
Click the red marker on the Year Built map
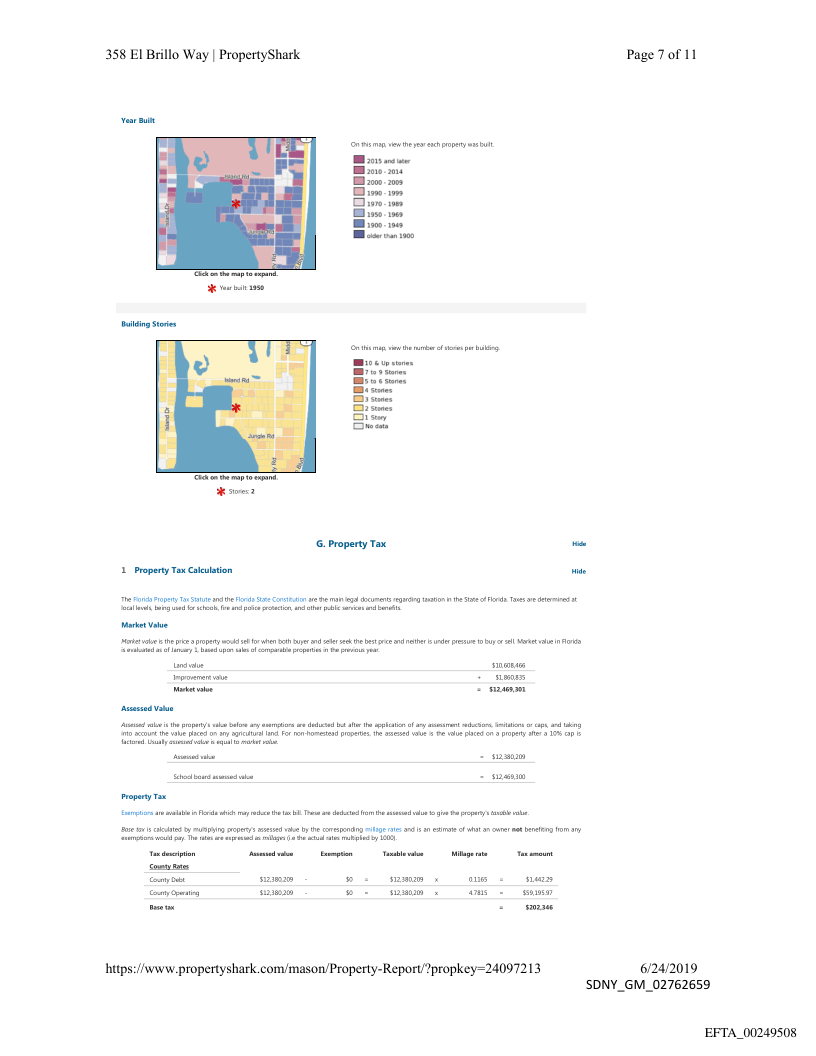(x=235, y=203)
